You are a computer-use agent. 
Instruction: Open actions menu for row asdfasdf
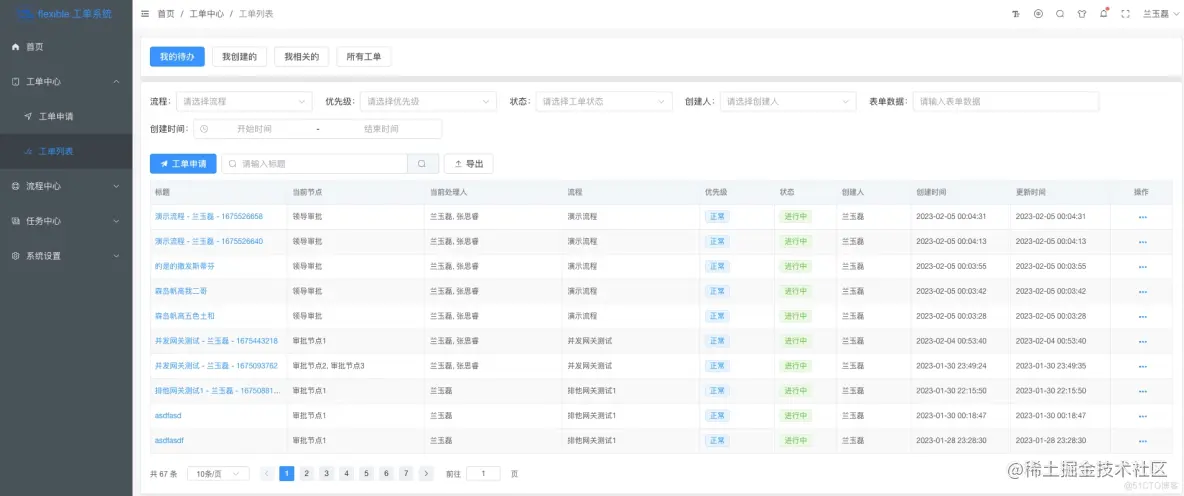click(1142, 441)
